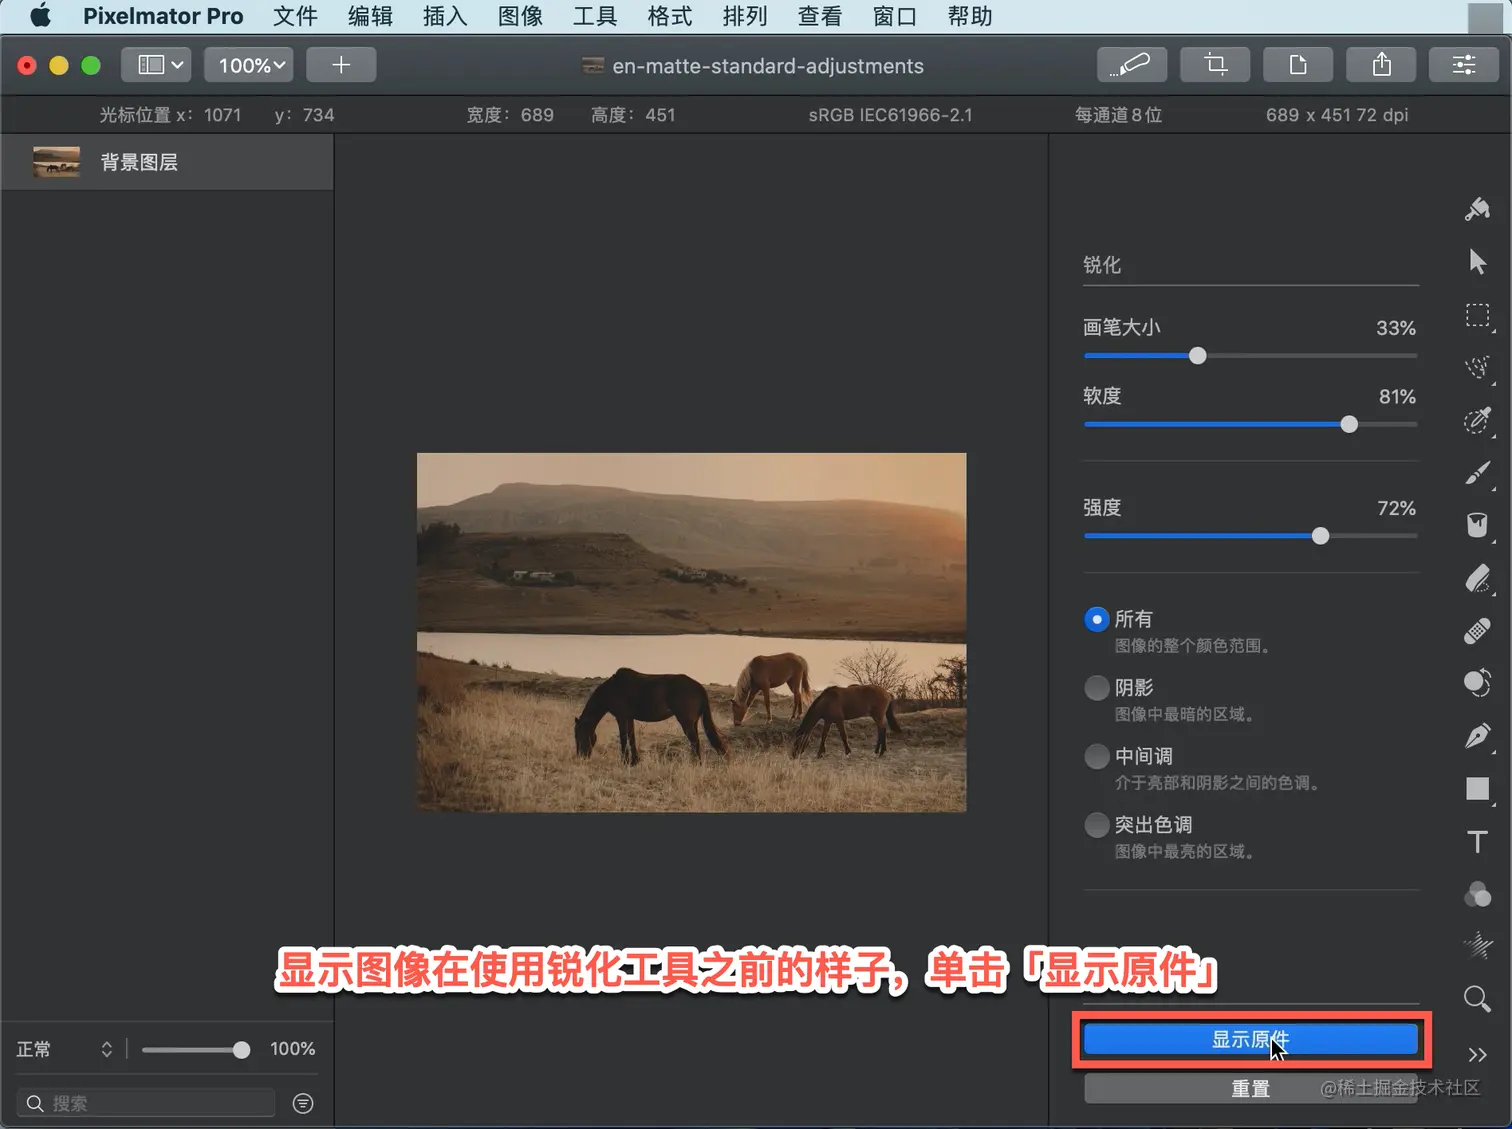Select the circle retouch tool above the Pen
The image size is (1512, 1129).
[x=1477, y=683]
